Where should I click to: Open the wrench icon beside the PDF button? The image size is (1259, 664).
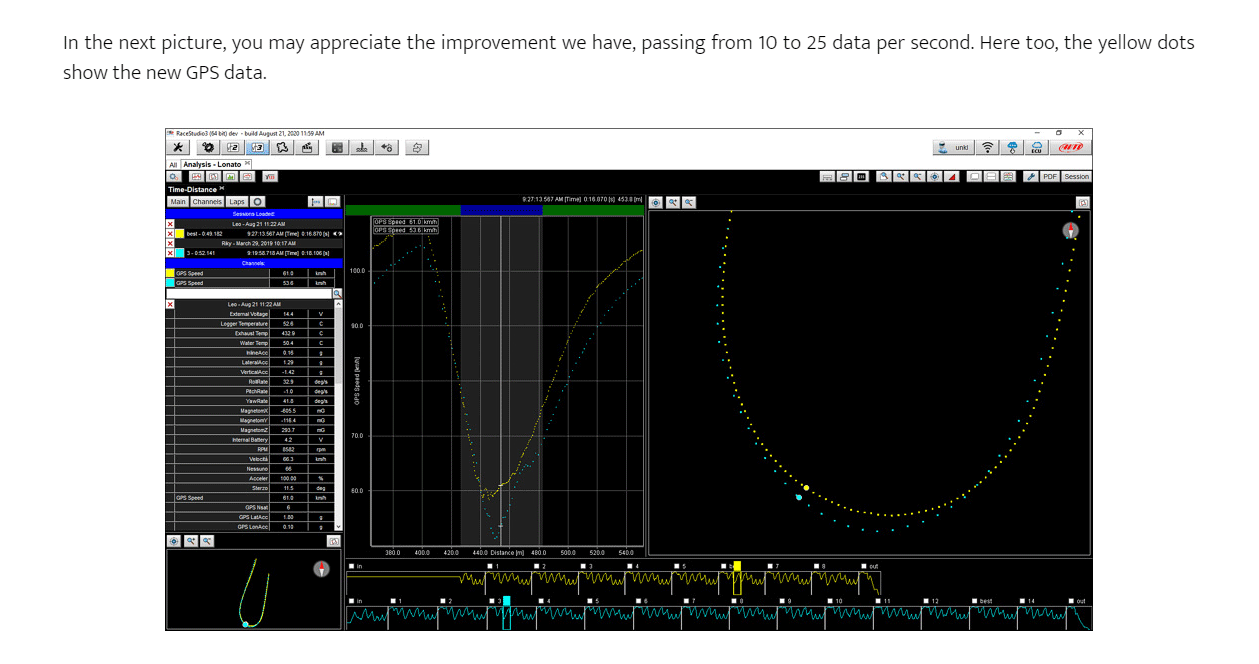pyautogui.click(x=1031, y=177)
